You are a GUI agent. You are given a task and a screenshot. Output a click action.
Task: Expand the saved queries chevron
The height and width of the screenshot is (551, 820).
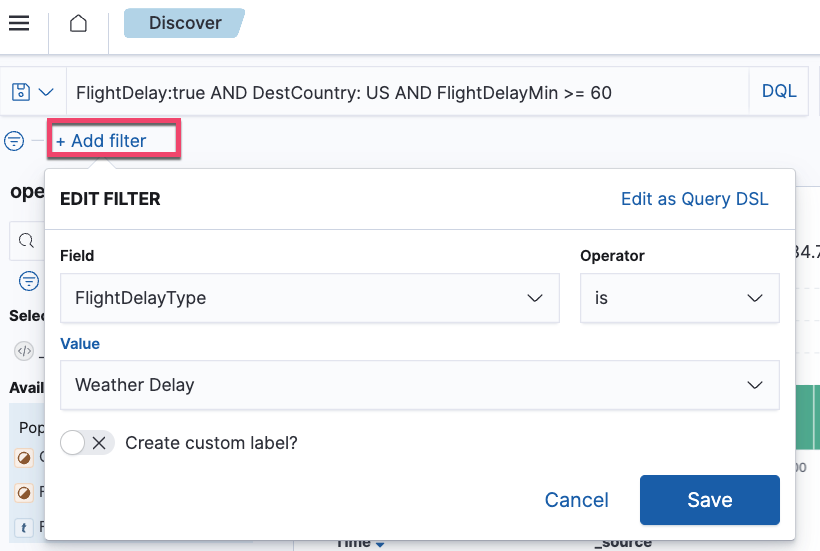(46, 93)
